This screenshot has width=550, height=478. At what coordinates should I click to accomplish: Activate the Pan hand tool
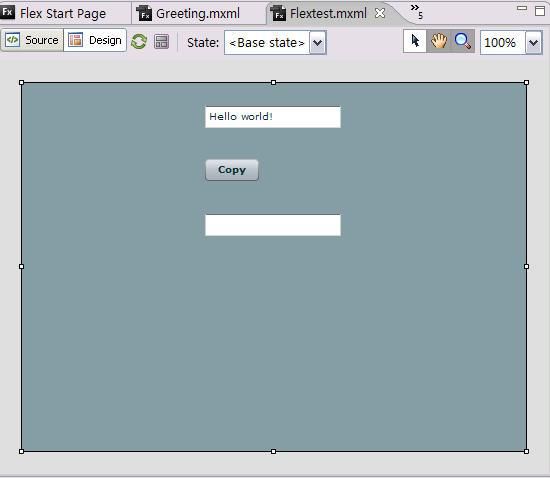(x=438, y=41)
